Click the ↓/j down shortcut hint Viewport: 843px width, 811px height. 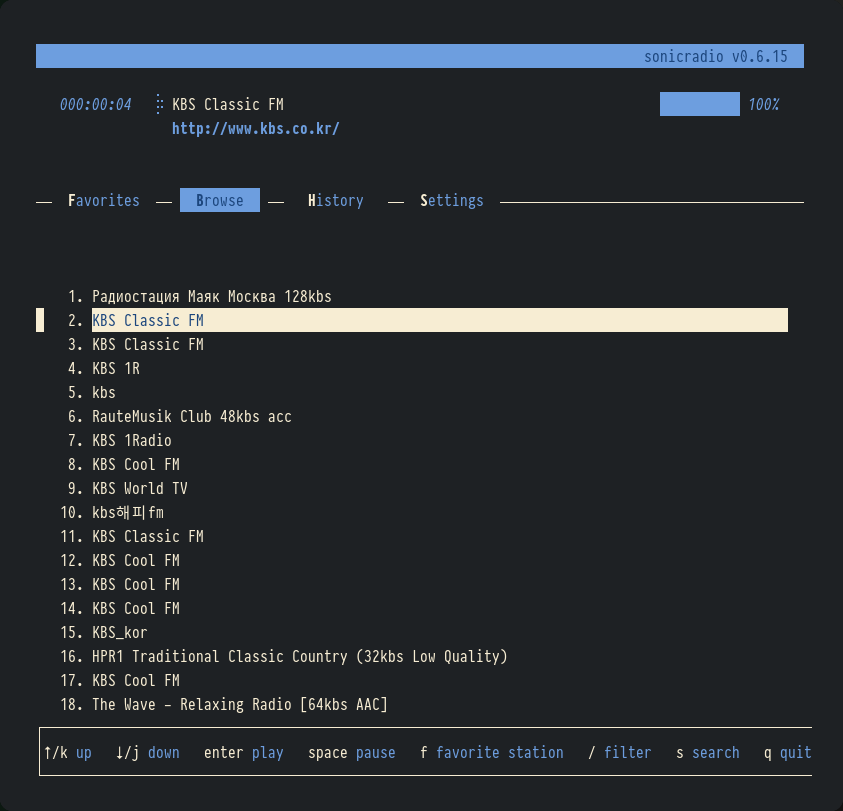coord(148,752)
